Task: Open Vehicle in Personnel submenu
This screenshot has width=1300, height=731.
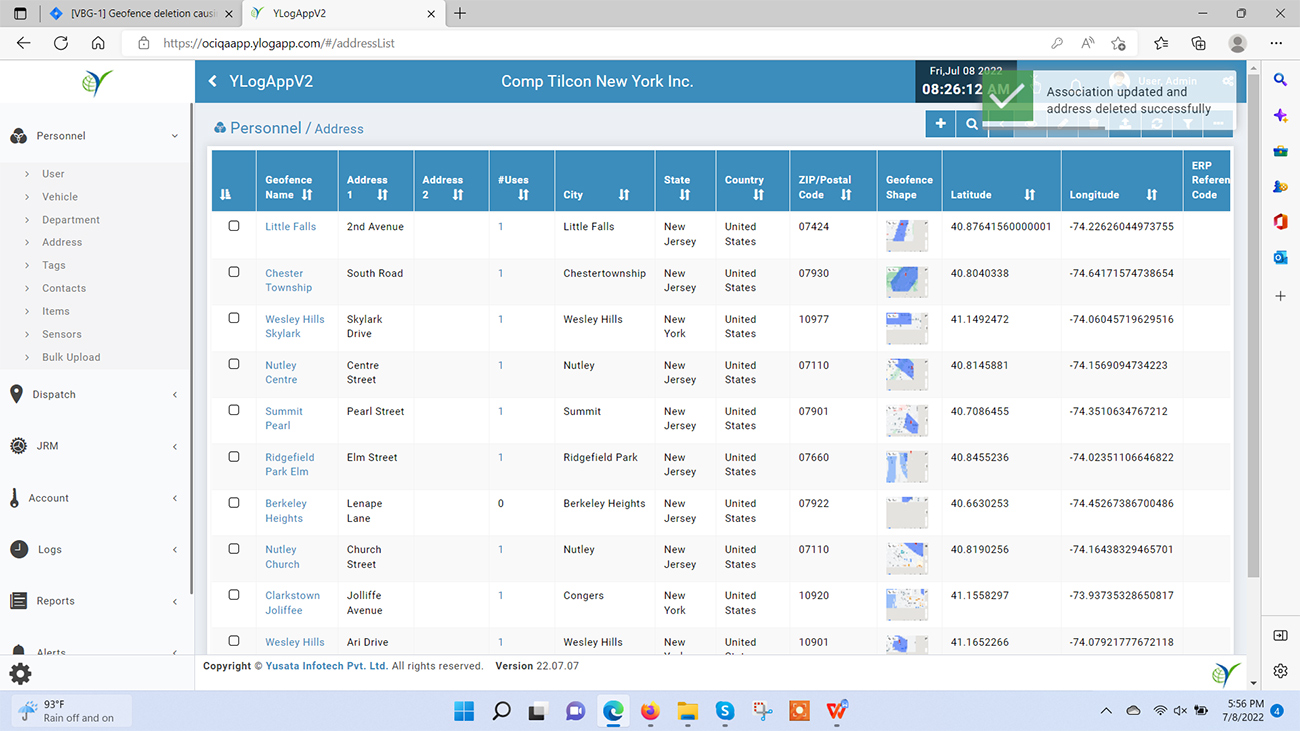Action: point(60,197)
